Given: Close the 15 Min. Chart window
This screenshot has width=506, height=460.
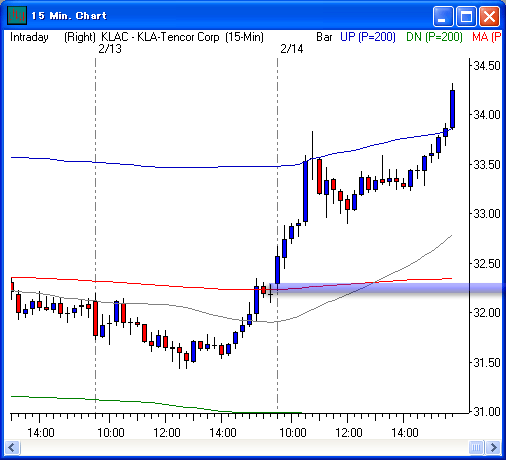Looking at the screenshot, I should tap(489, 16).
